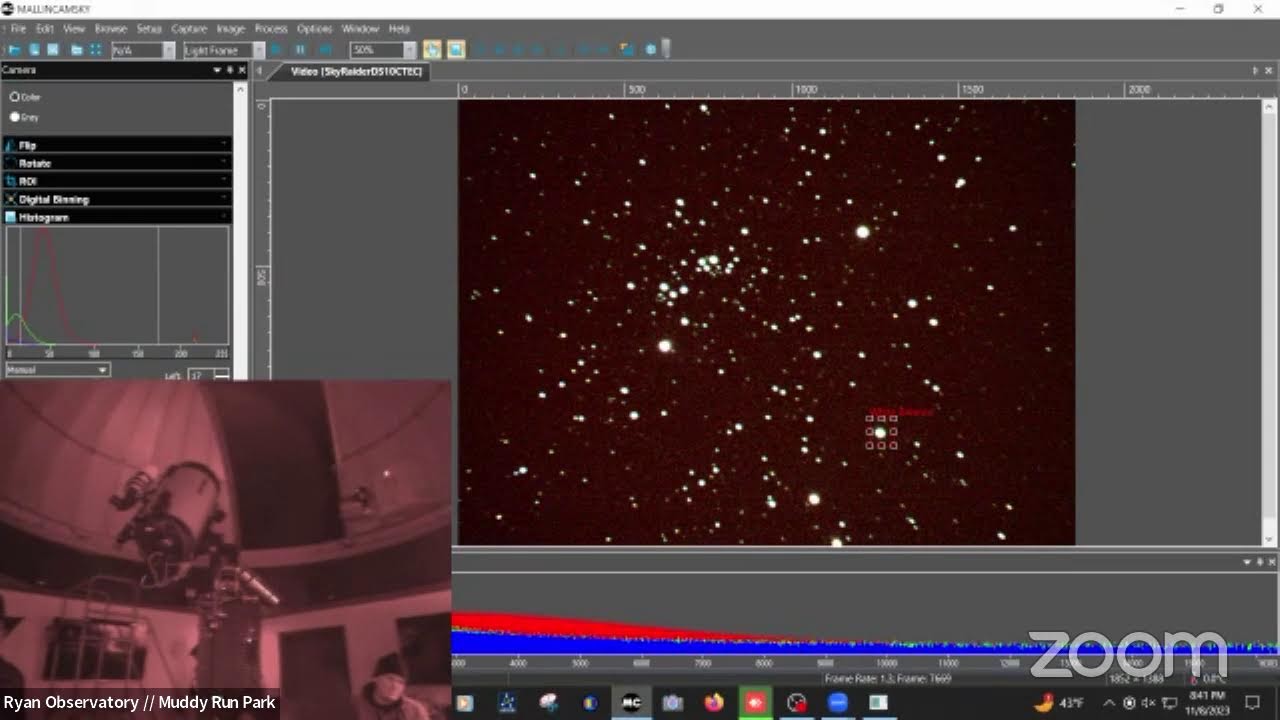Open the View menu
1280x720 pixels.
click(x=74, y=29)
